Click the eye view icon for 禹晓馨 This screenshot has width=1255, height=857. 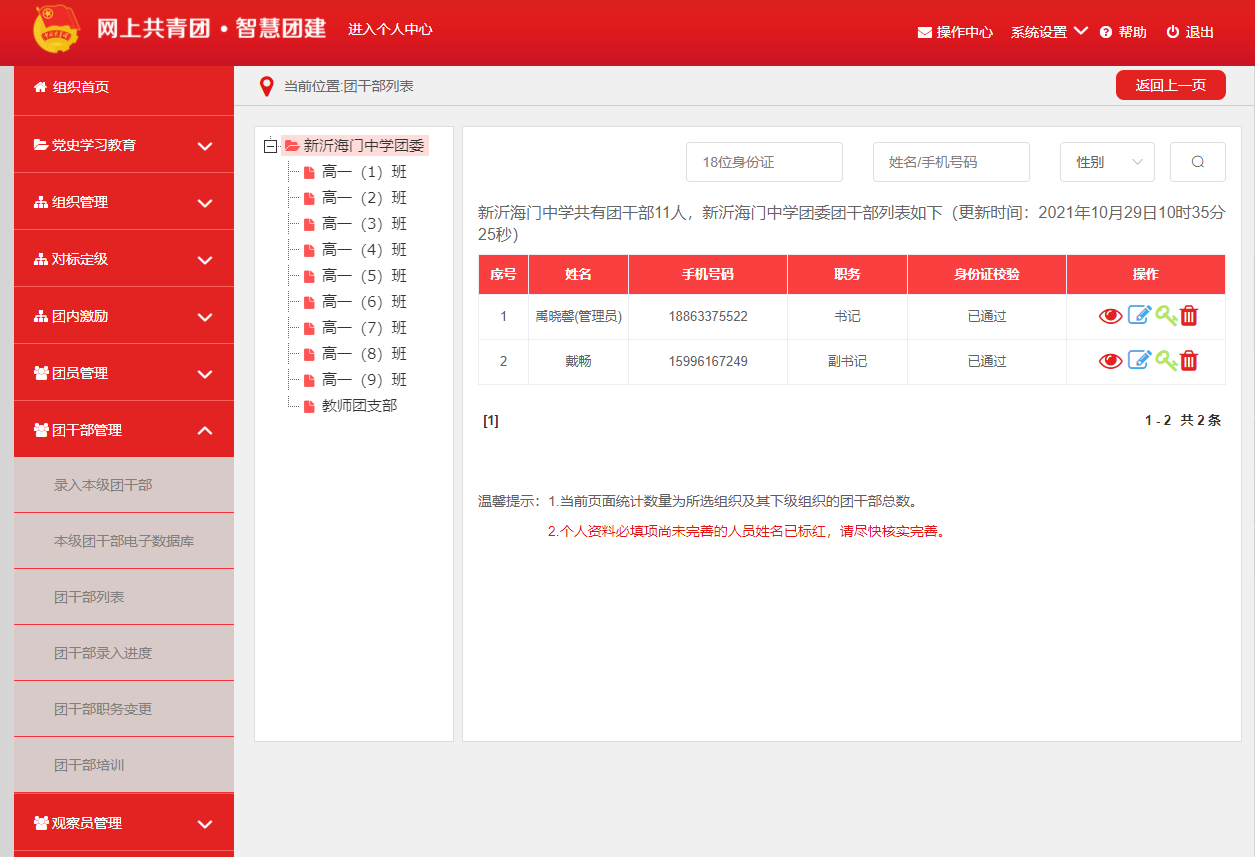click(x=1110, y=316)
